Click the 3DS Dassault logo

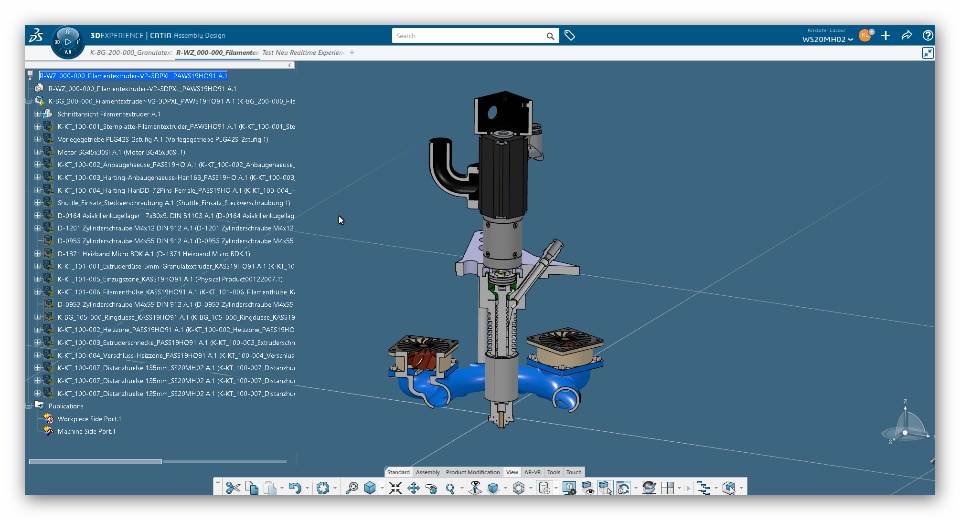36,36
